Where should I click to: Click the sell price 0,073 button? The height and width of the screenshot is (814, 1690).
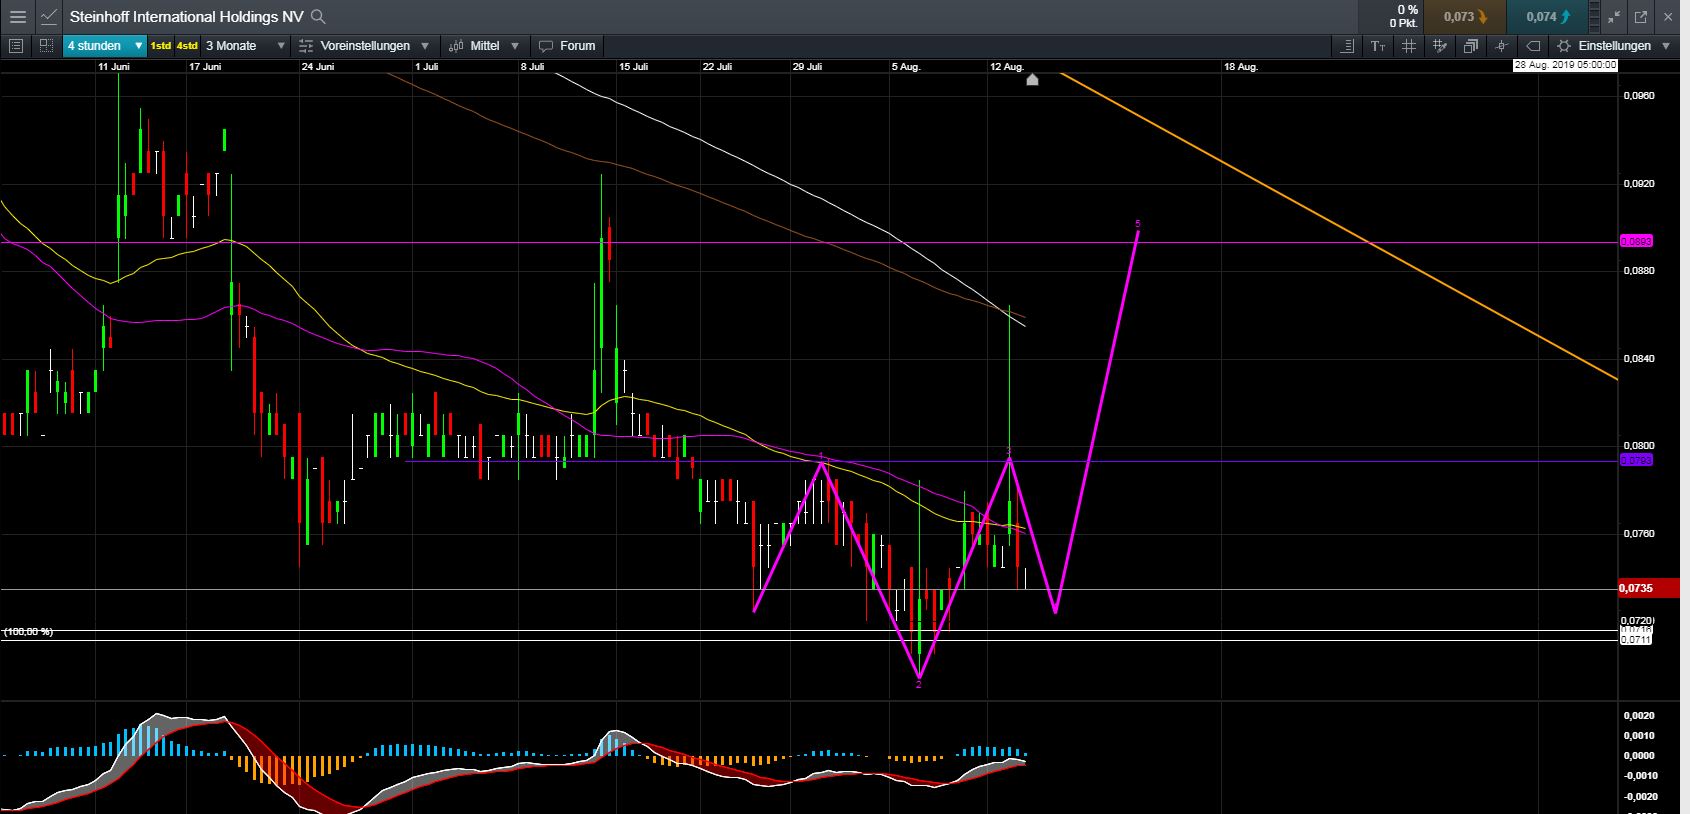coord(1465,17)
